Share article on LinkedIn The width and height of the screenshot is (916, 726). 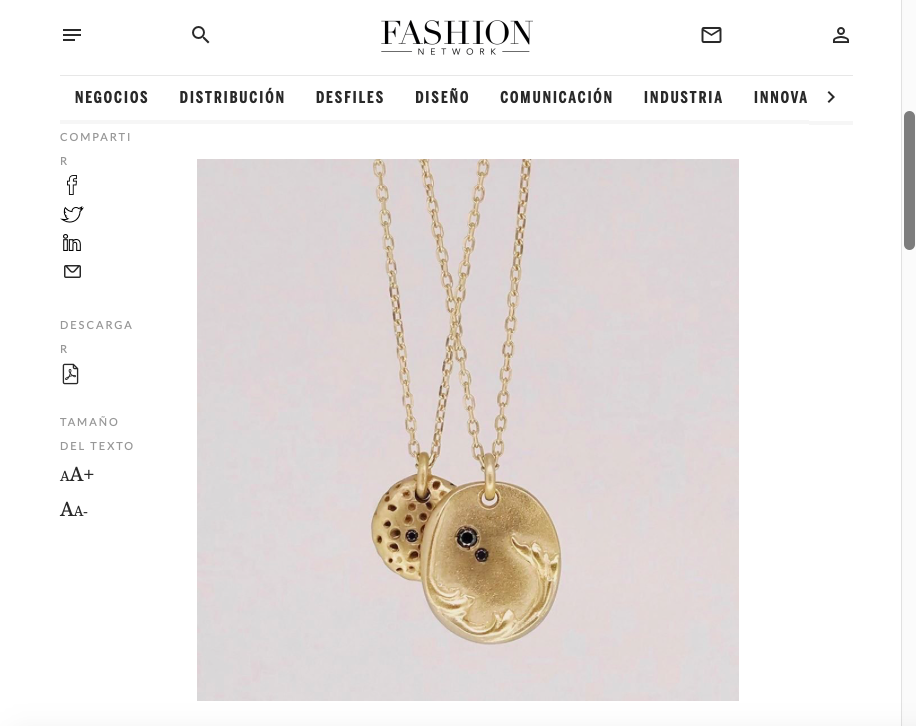pos(72,243)
